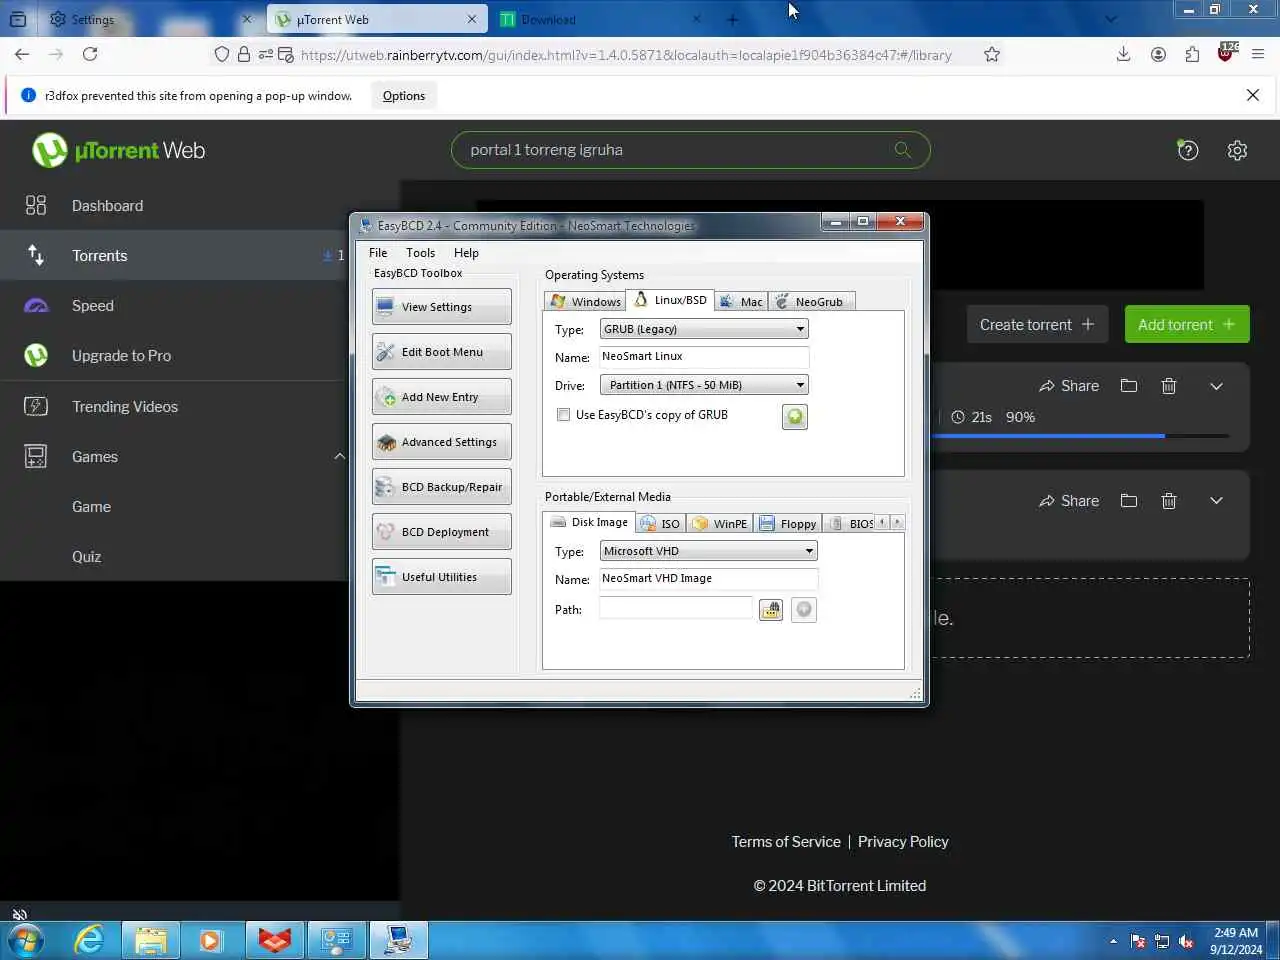The image size is (1280, 960).
Task: Expand details of the second torrent
Action: coord(1216,500)
